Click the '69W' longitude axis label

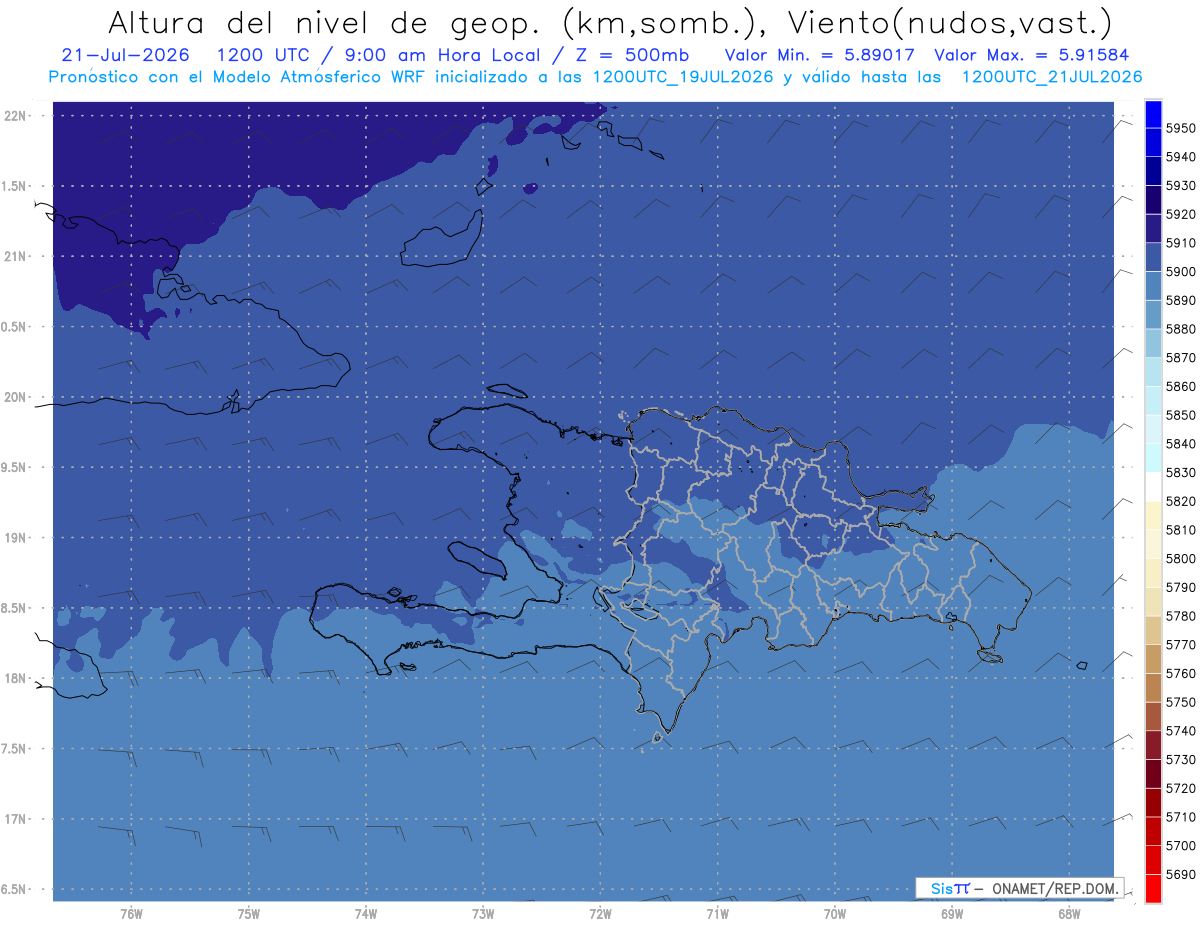point(952,914)
